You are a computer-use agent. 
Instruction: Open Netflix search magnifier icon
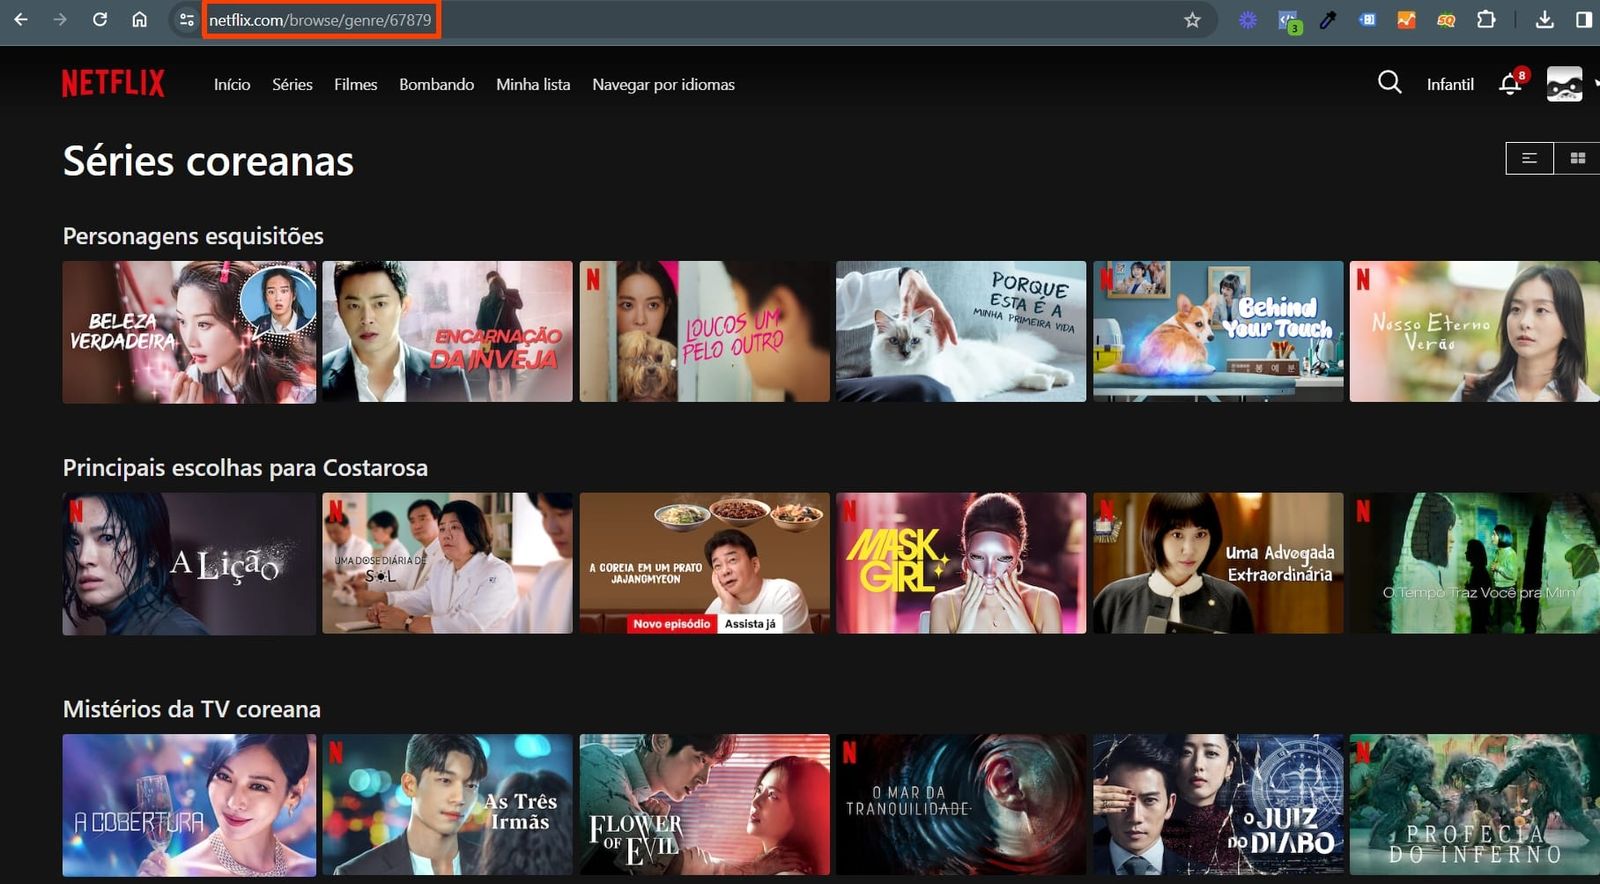(1390, 82)
